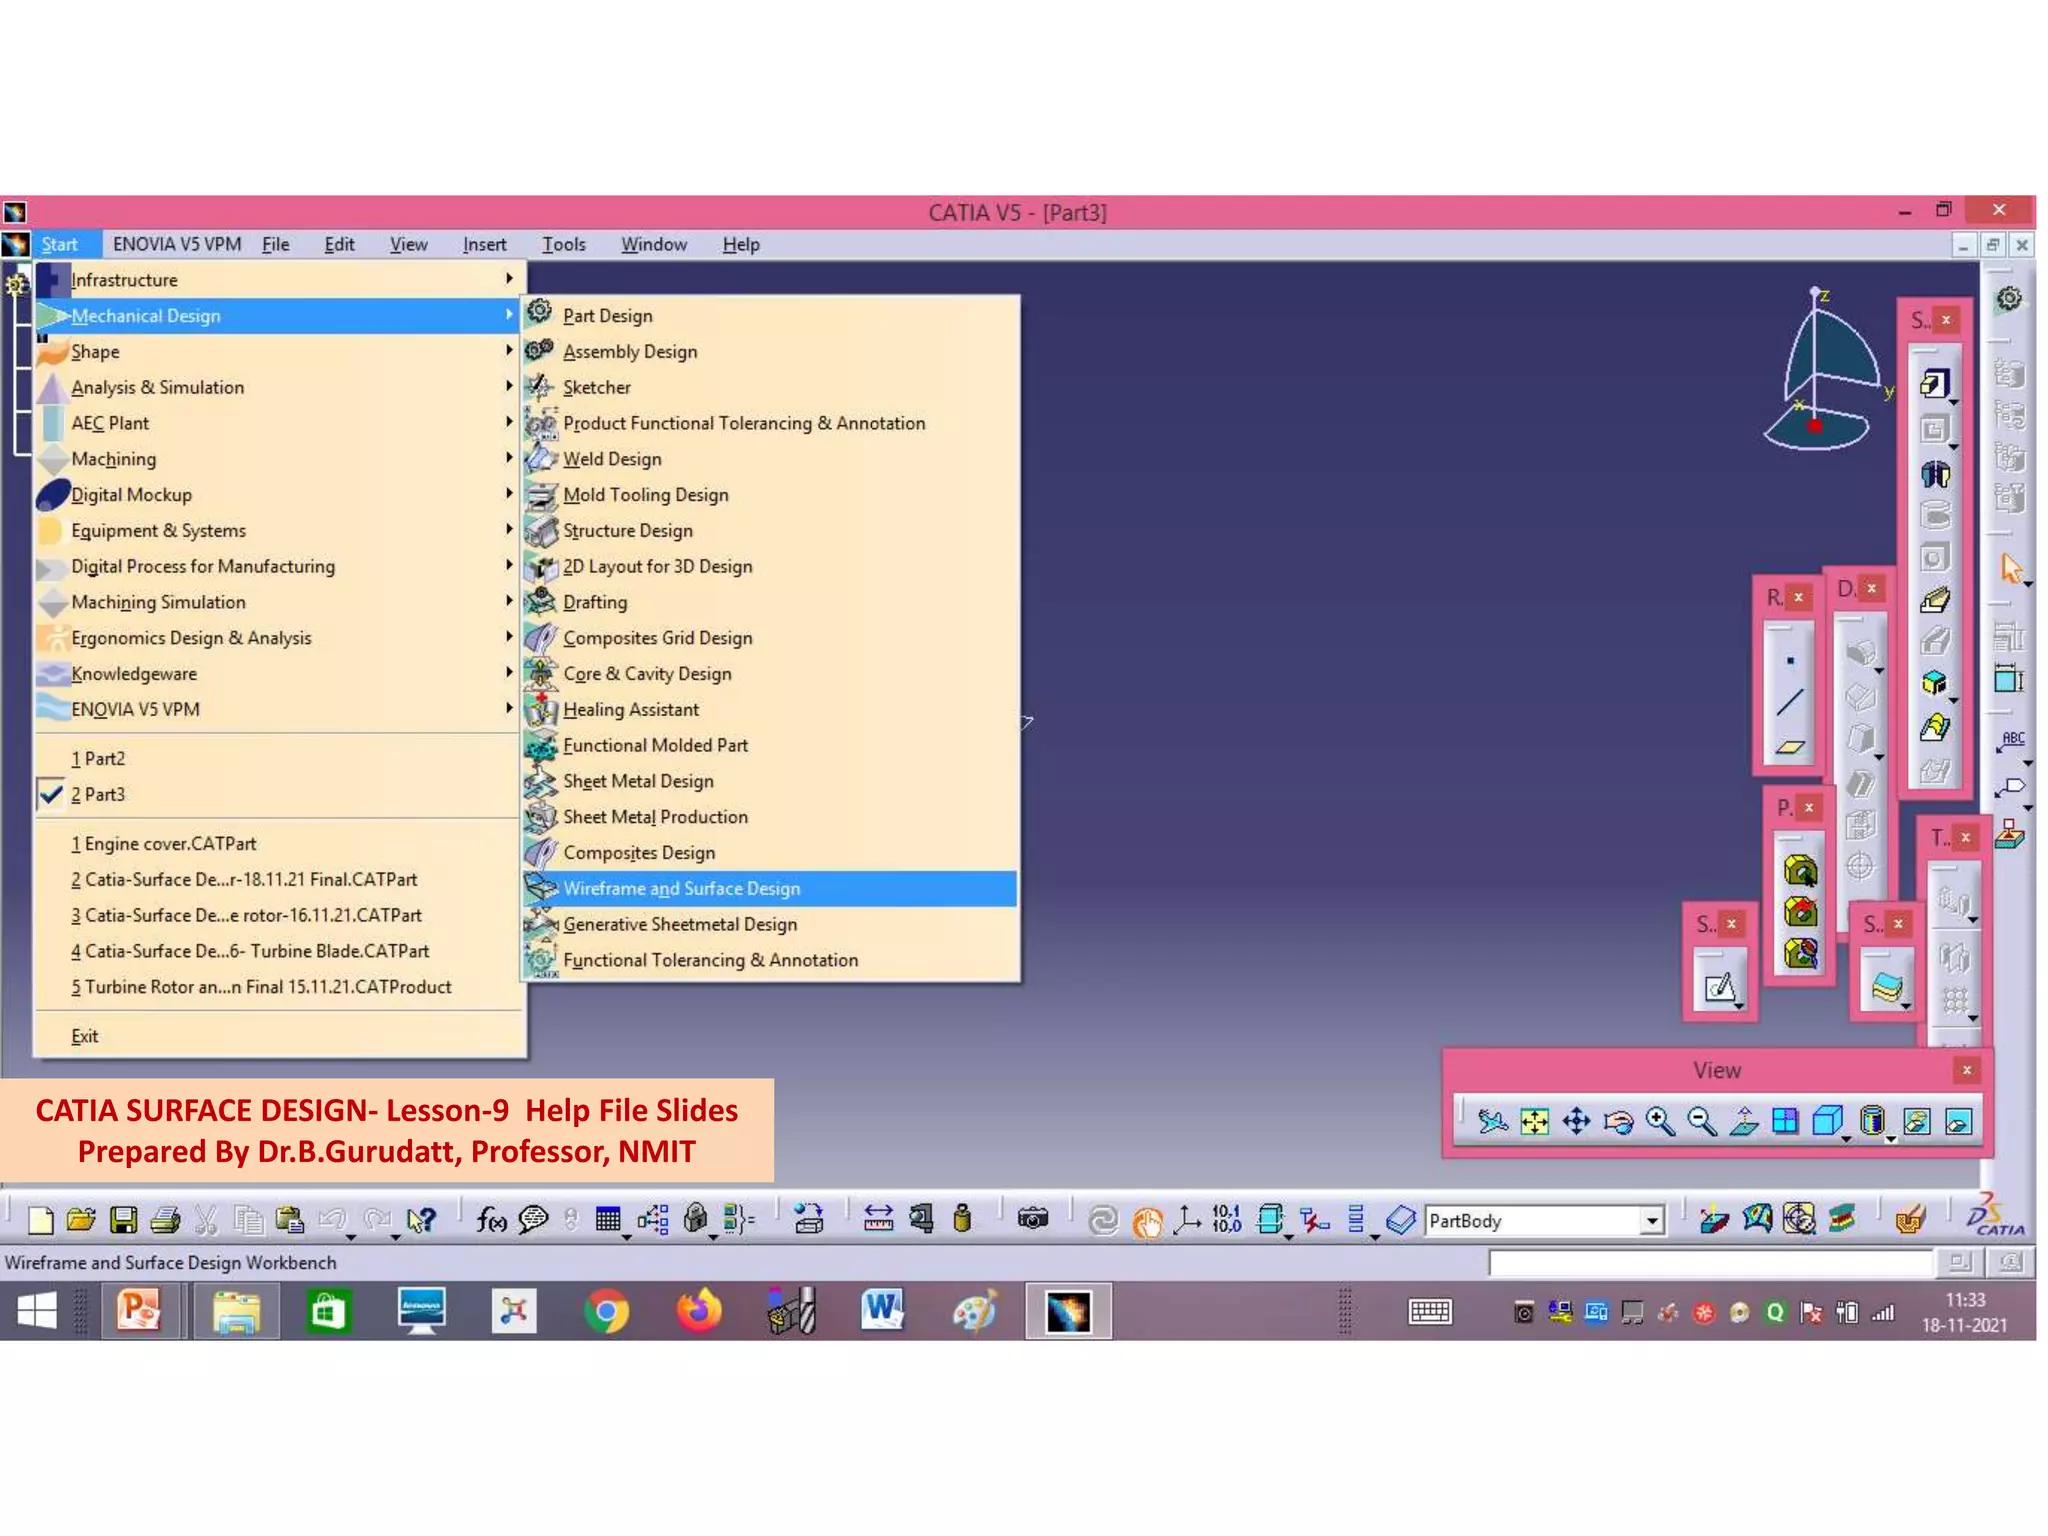The image size is (2048, 1536).
Task: Click the Formula f(x) icon
Action: click(491, 1219)
